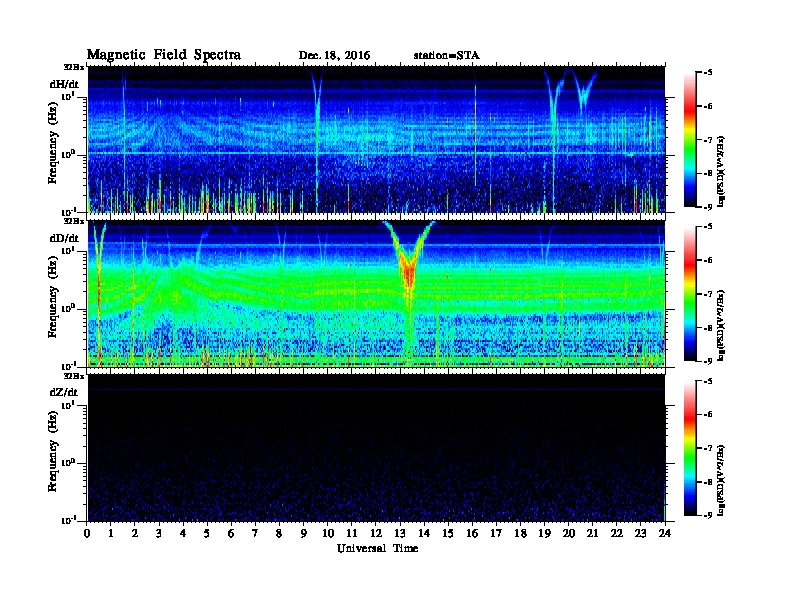Click the hour '20' tick label
The height and width of the screenshot is (612, 792).
click(x=569, y=533)
